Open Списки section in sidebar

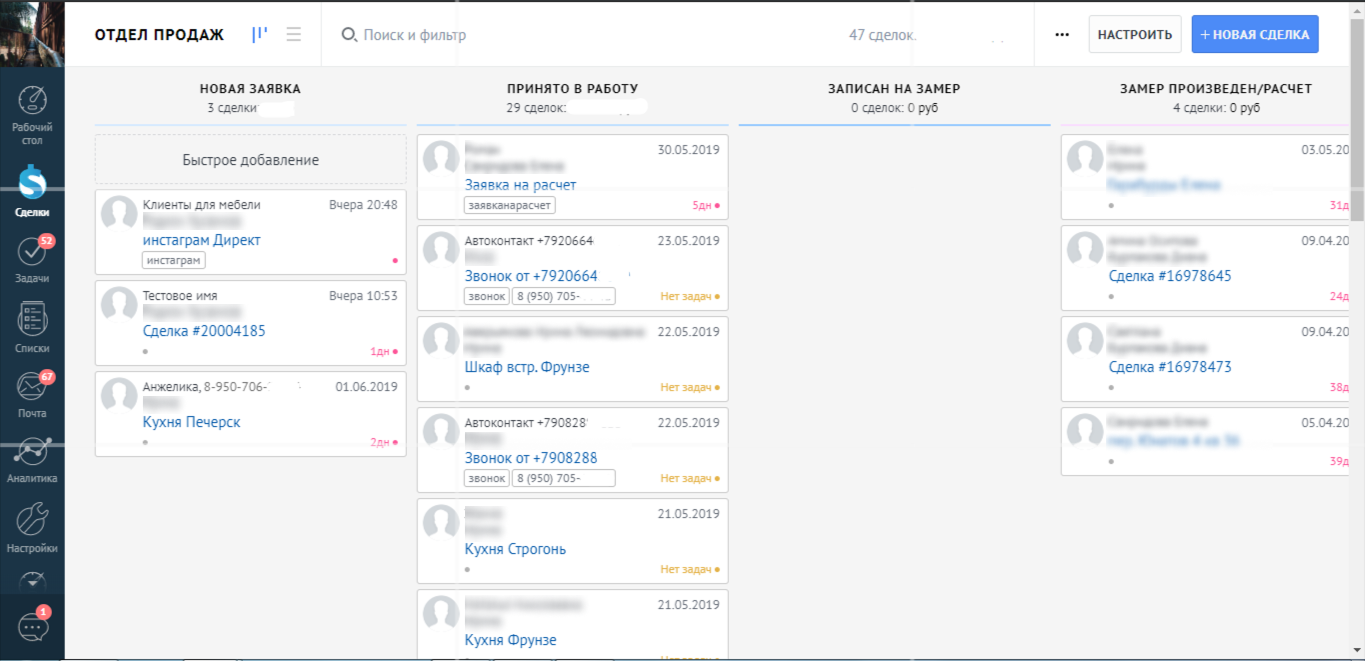tap(32, 327)
